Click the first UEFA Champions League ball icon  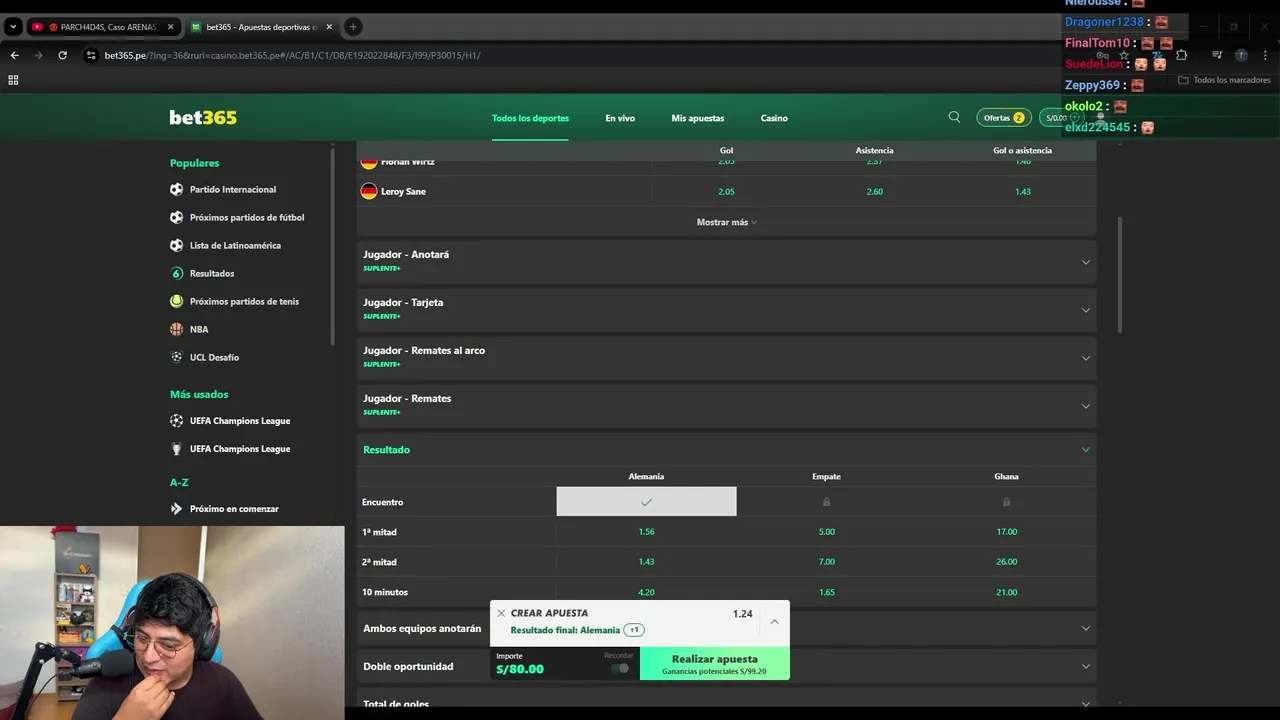point(177,421)
